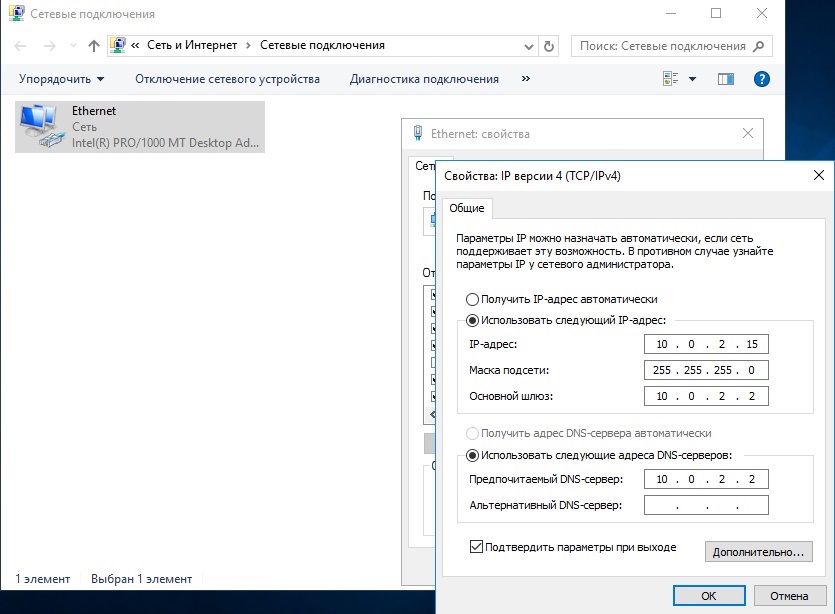
Task: Click Диагностика подключения in the toolbar
Action: [x=424, y=79]
